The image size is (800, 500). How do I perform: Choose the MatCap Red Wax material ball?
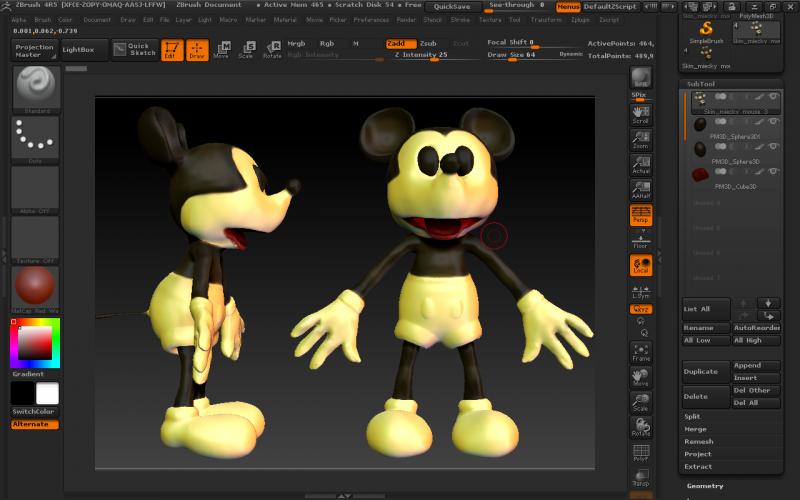coord(35,287)
